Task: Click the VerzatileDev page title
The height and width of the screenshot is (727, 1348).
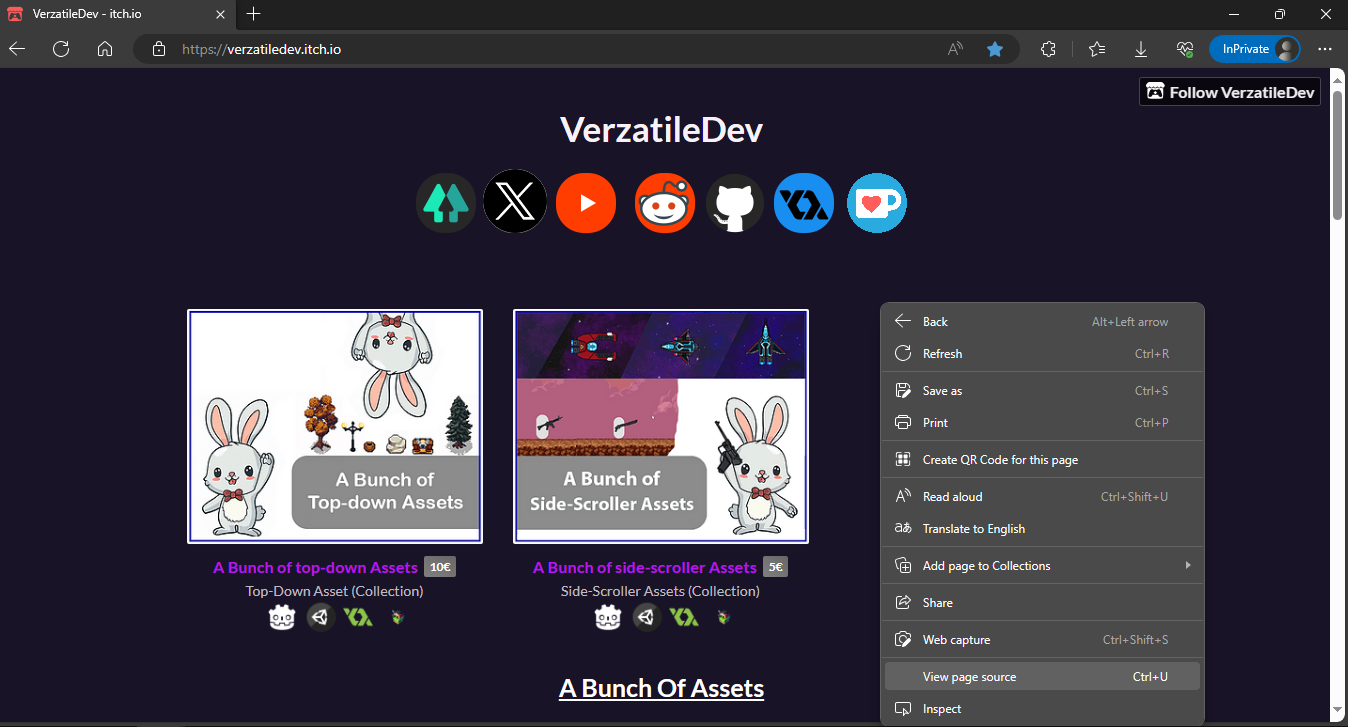Action: [x=661, y=129]
